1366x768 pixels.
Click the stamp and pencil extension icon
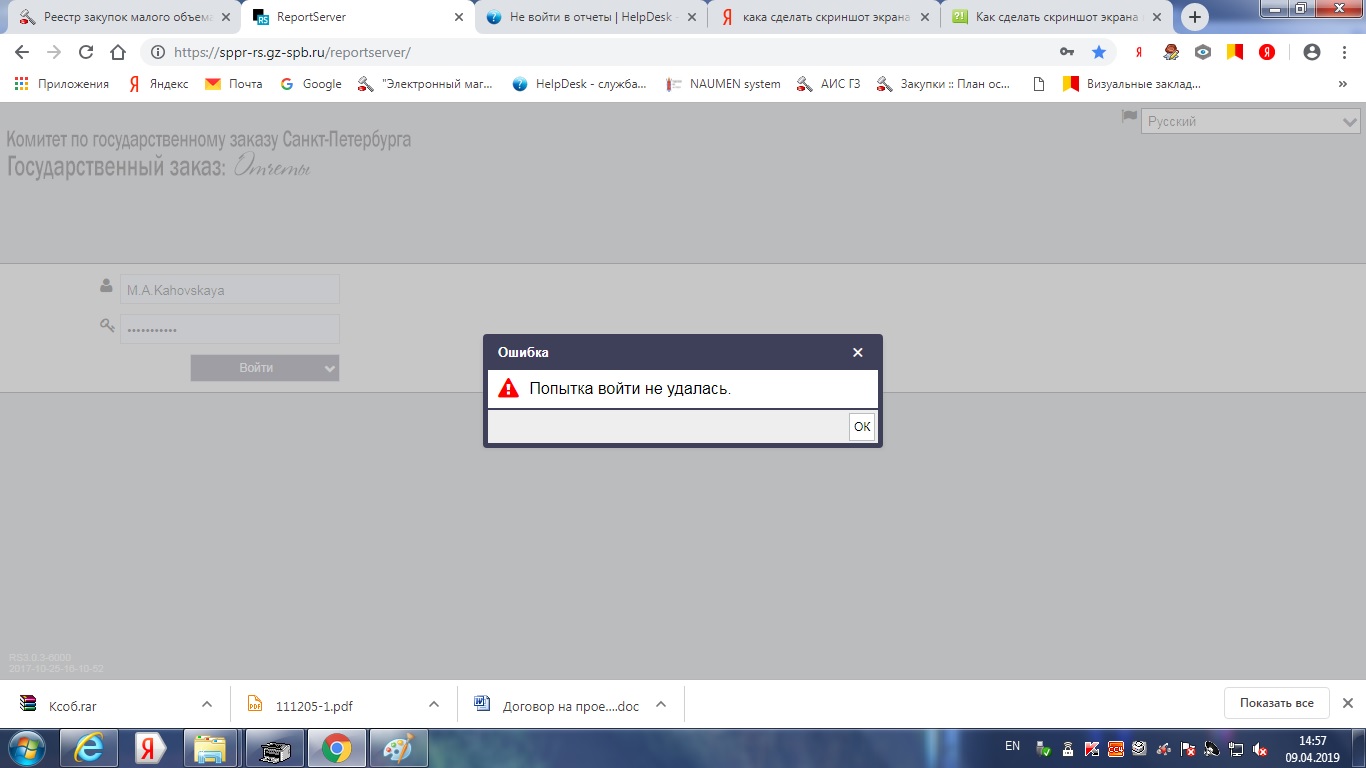1171,52
